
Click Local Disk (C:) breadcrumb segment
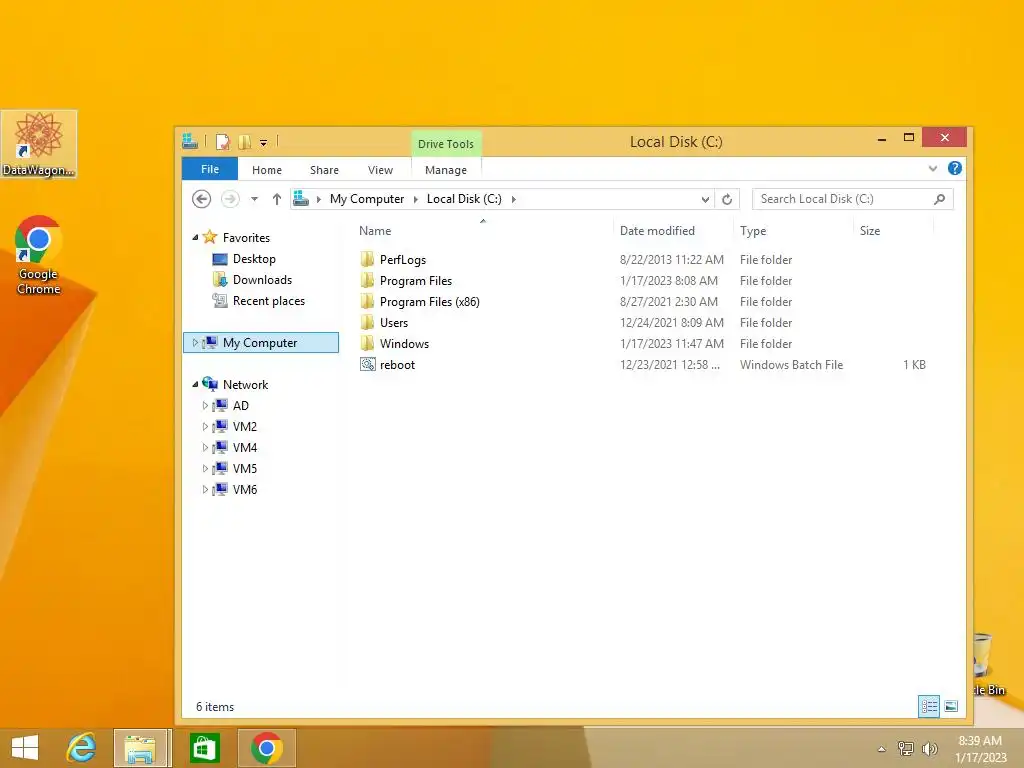(x=464, y=199)
